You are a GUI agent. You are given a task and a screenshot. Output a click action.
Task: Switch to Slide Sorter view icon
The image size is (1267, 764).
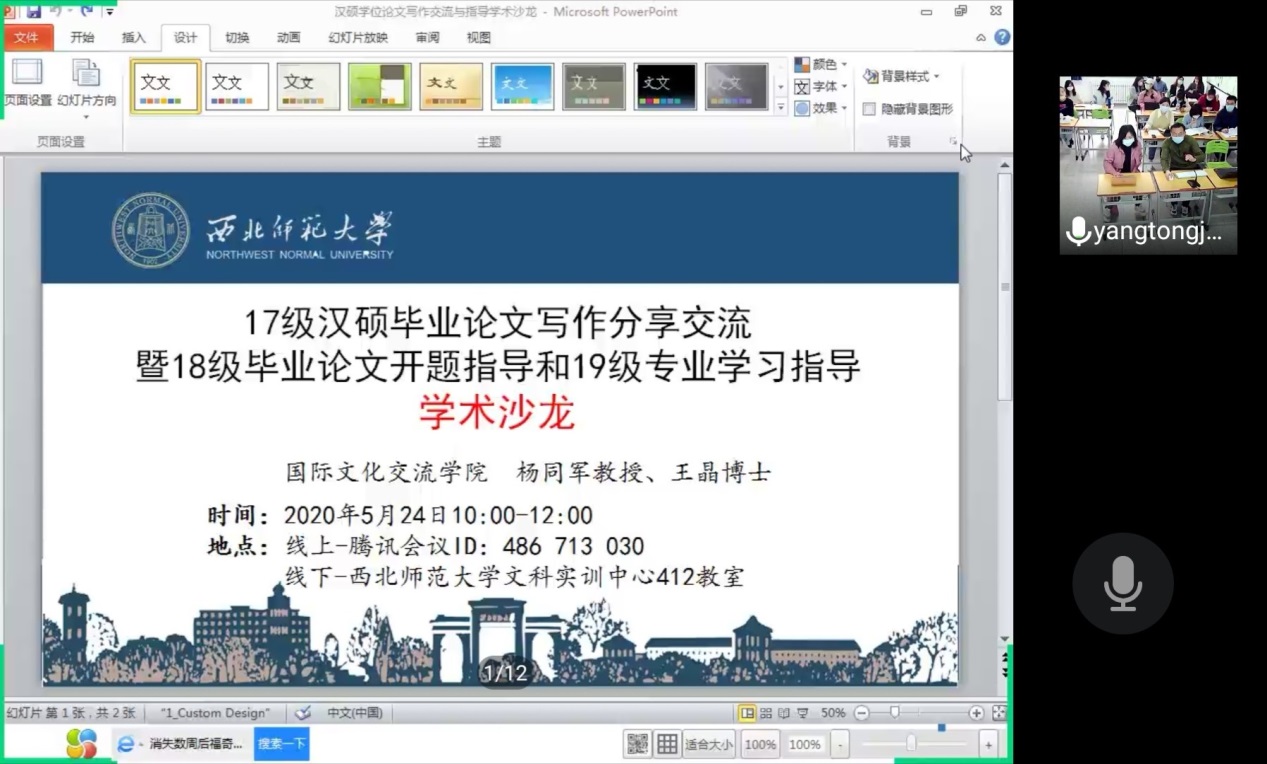pyautogui.click(x=766, y=713)
